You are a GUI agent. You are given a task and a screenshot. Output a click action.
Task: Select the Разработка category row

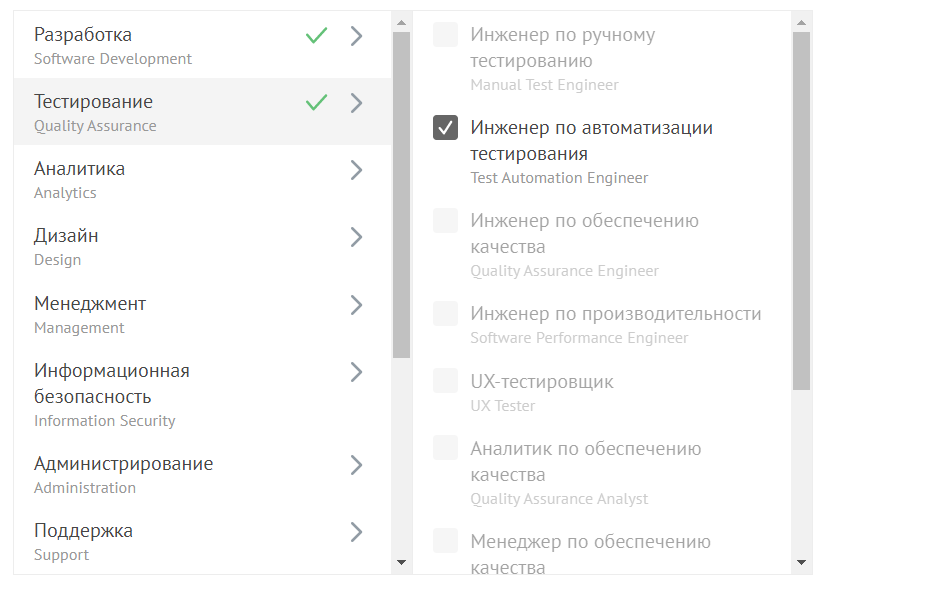(150, 44)
